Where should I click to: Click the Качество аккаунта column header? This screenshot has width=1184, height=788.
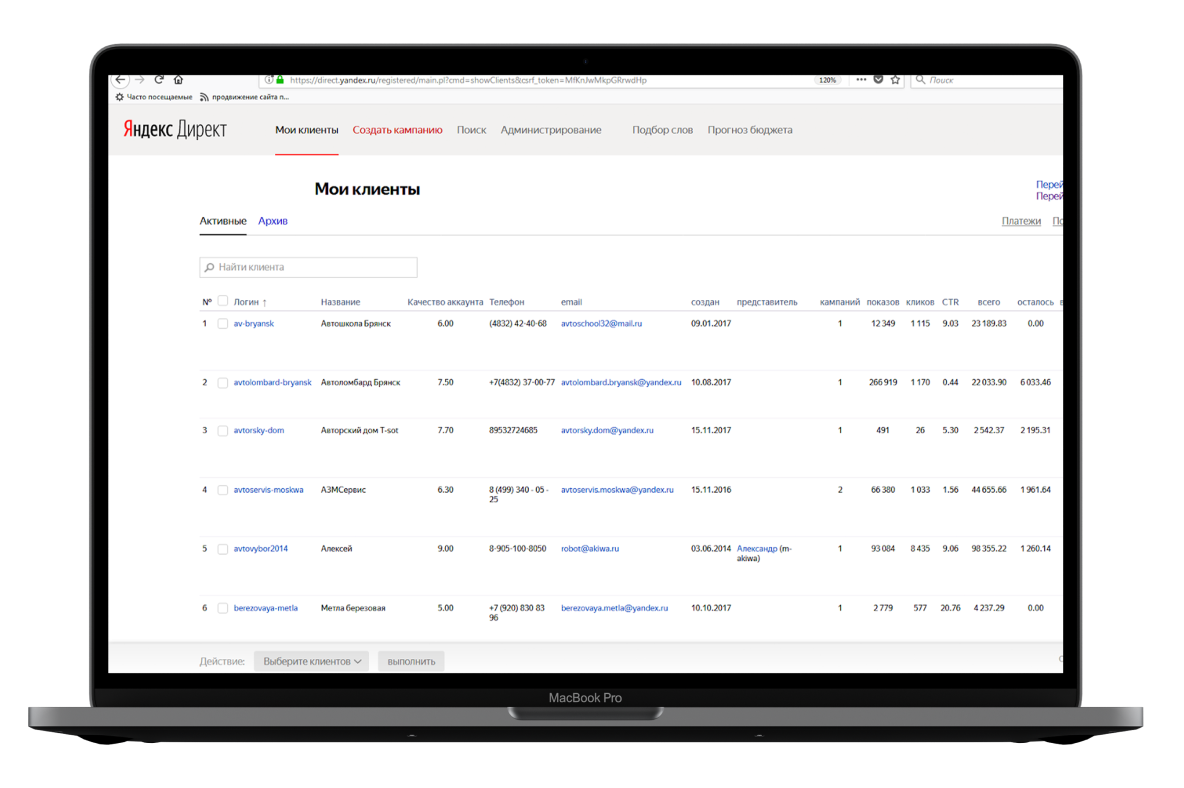(445, 302)
